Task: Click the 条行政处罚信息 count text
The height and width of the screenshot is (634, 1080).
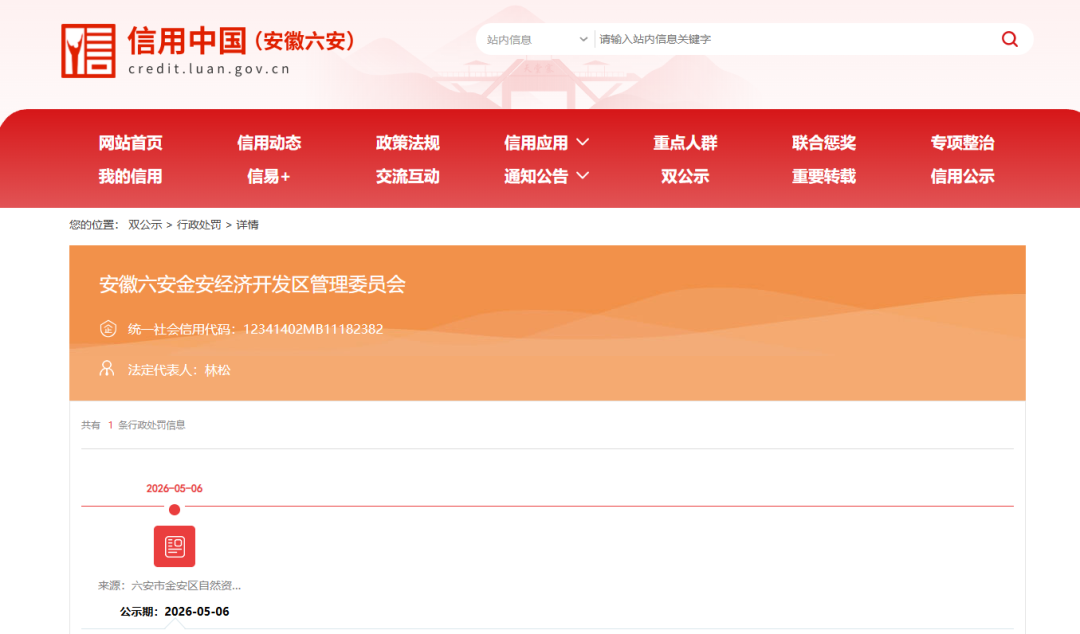Action: (x=152, y=425)
